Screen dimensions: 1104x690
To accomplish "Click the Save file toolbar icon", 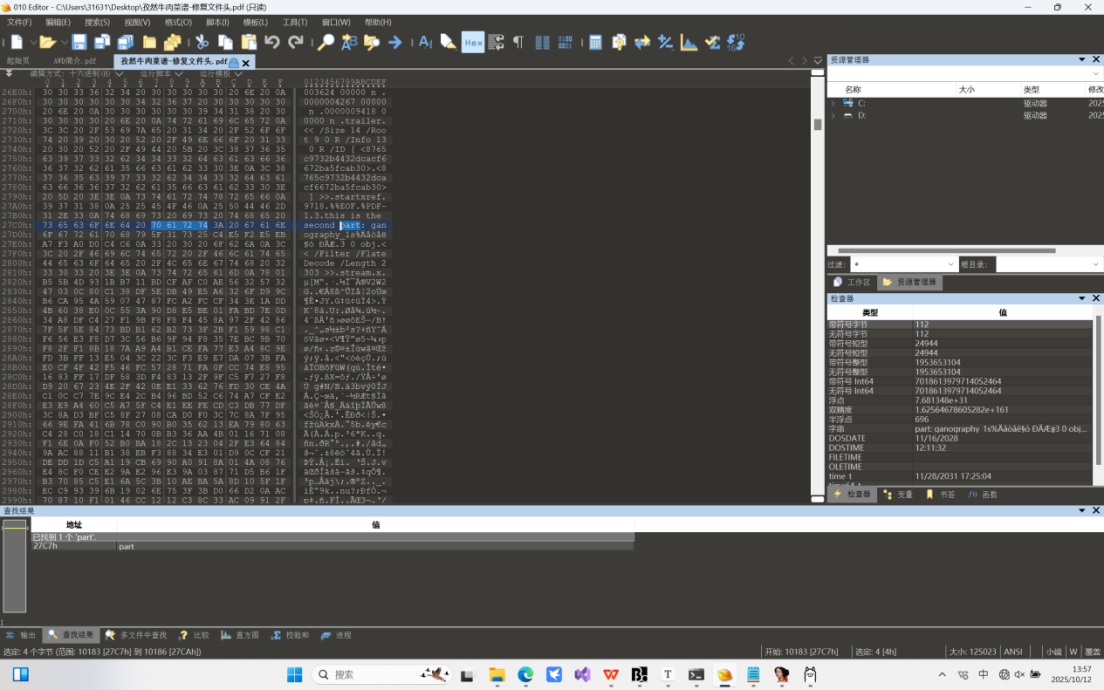I will click(x=78, y=42).
